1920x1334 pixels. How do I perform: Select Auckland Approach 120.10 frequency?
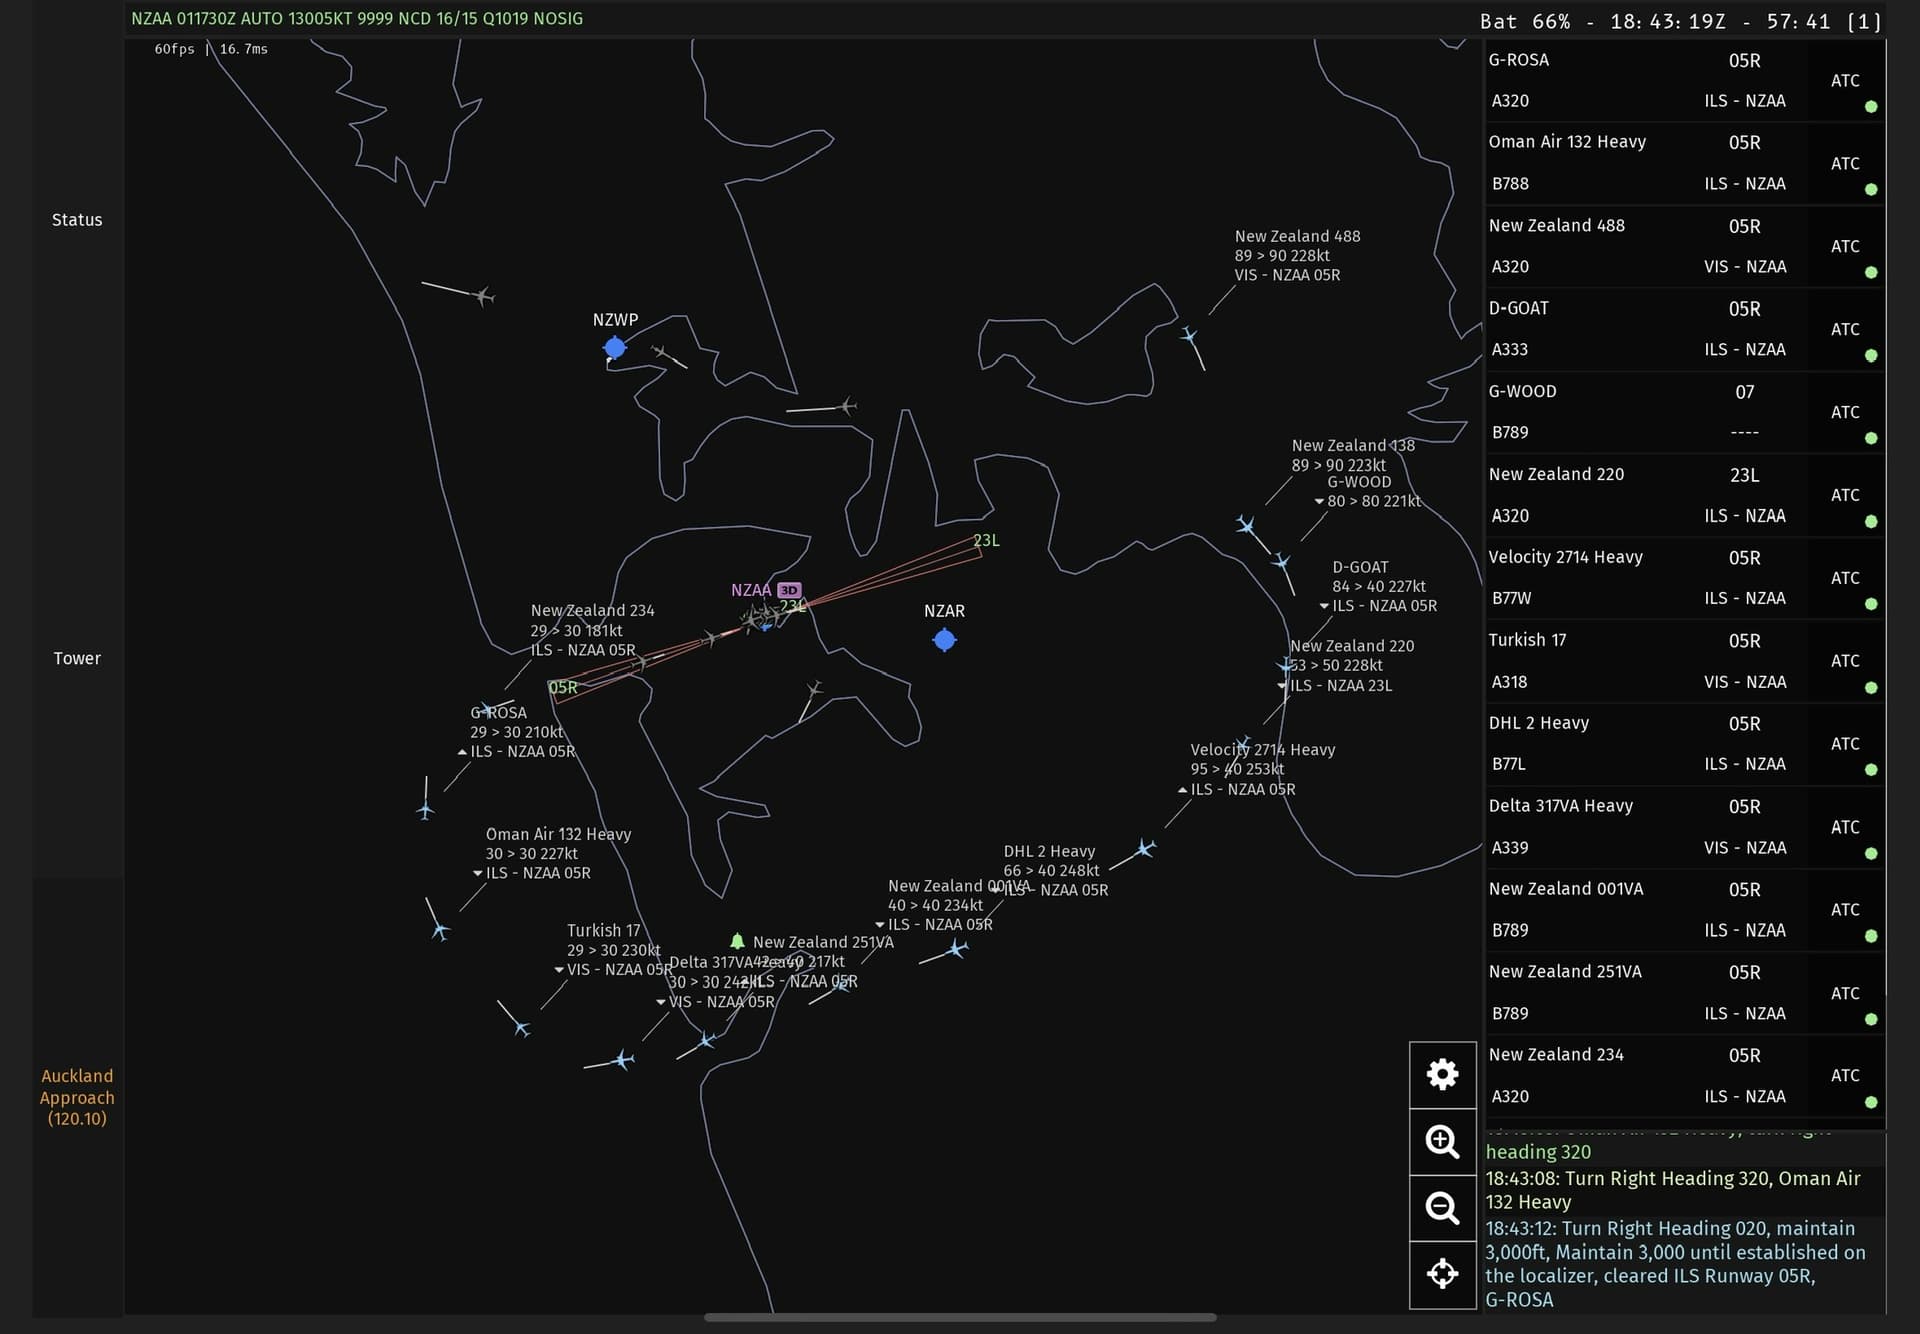point(77,1097)
